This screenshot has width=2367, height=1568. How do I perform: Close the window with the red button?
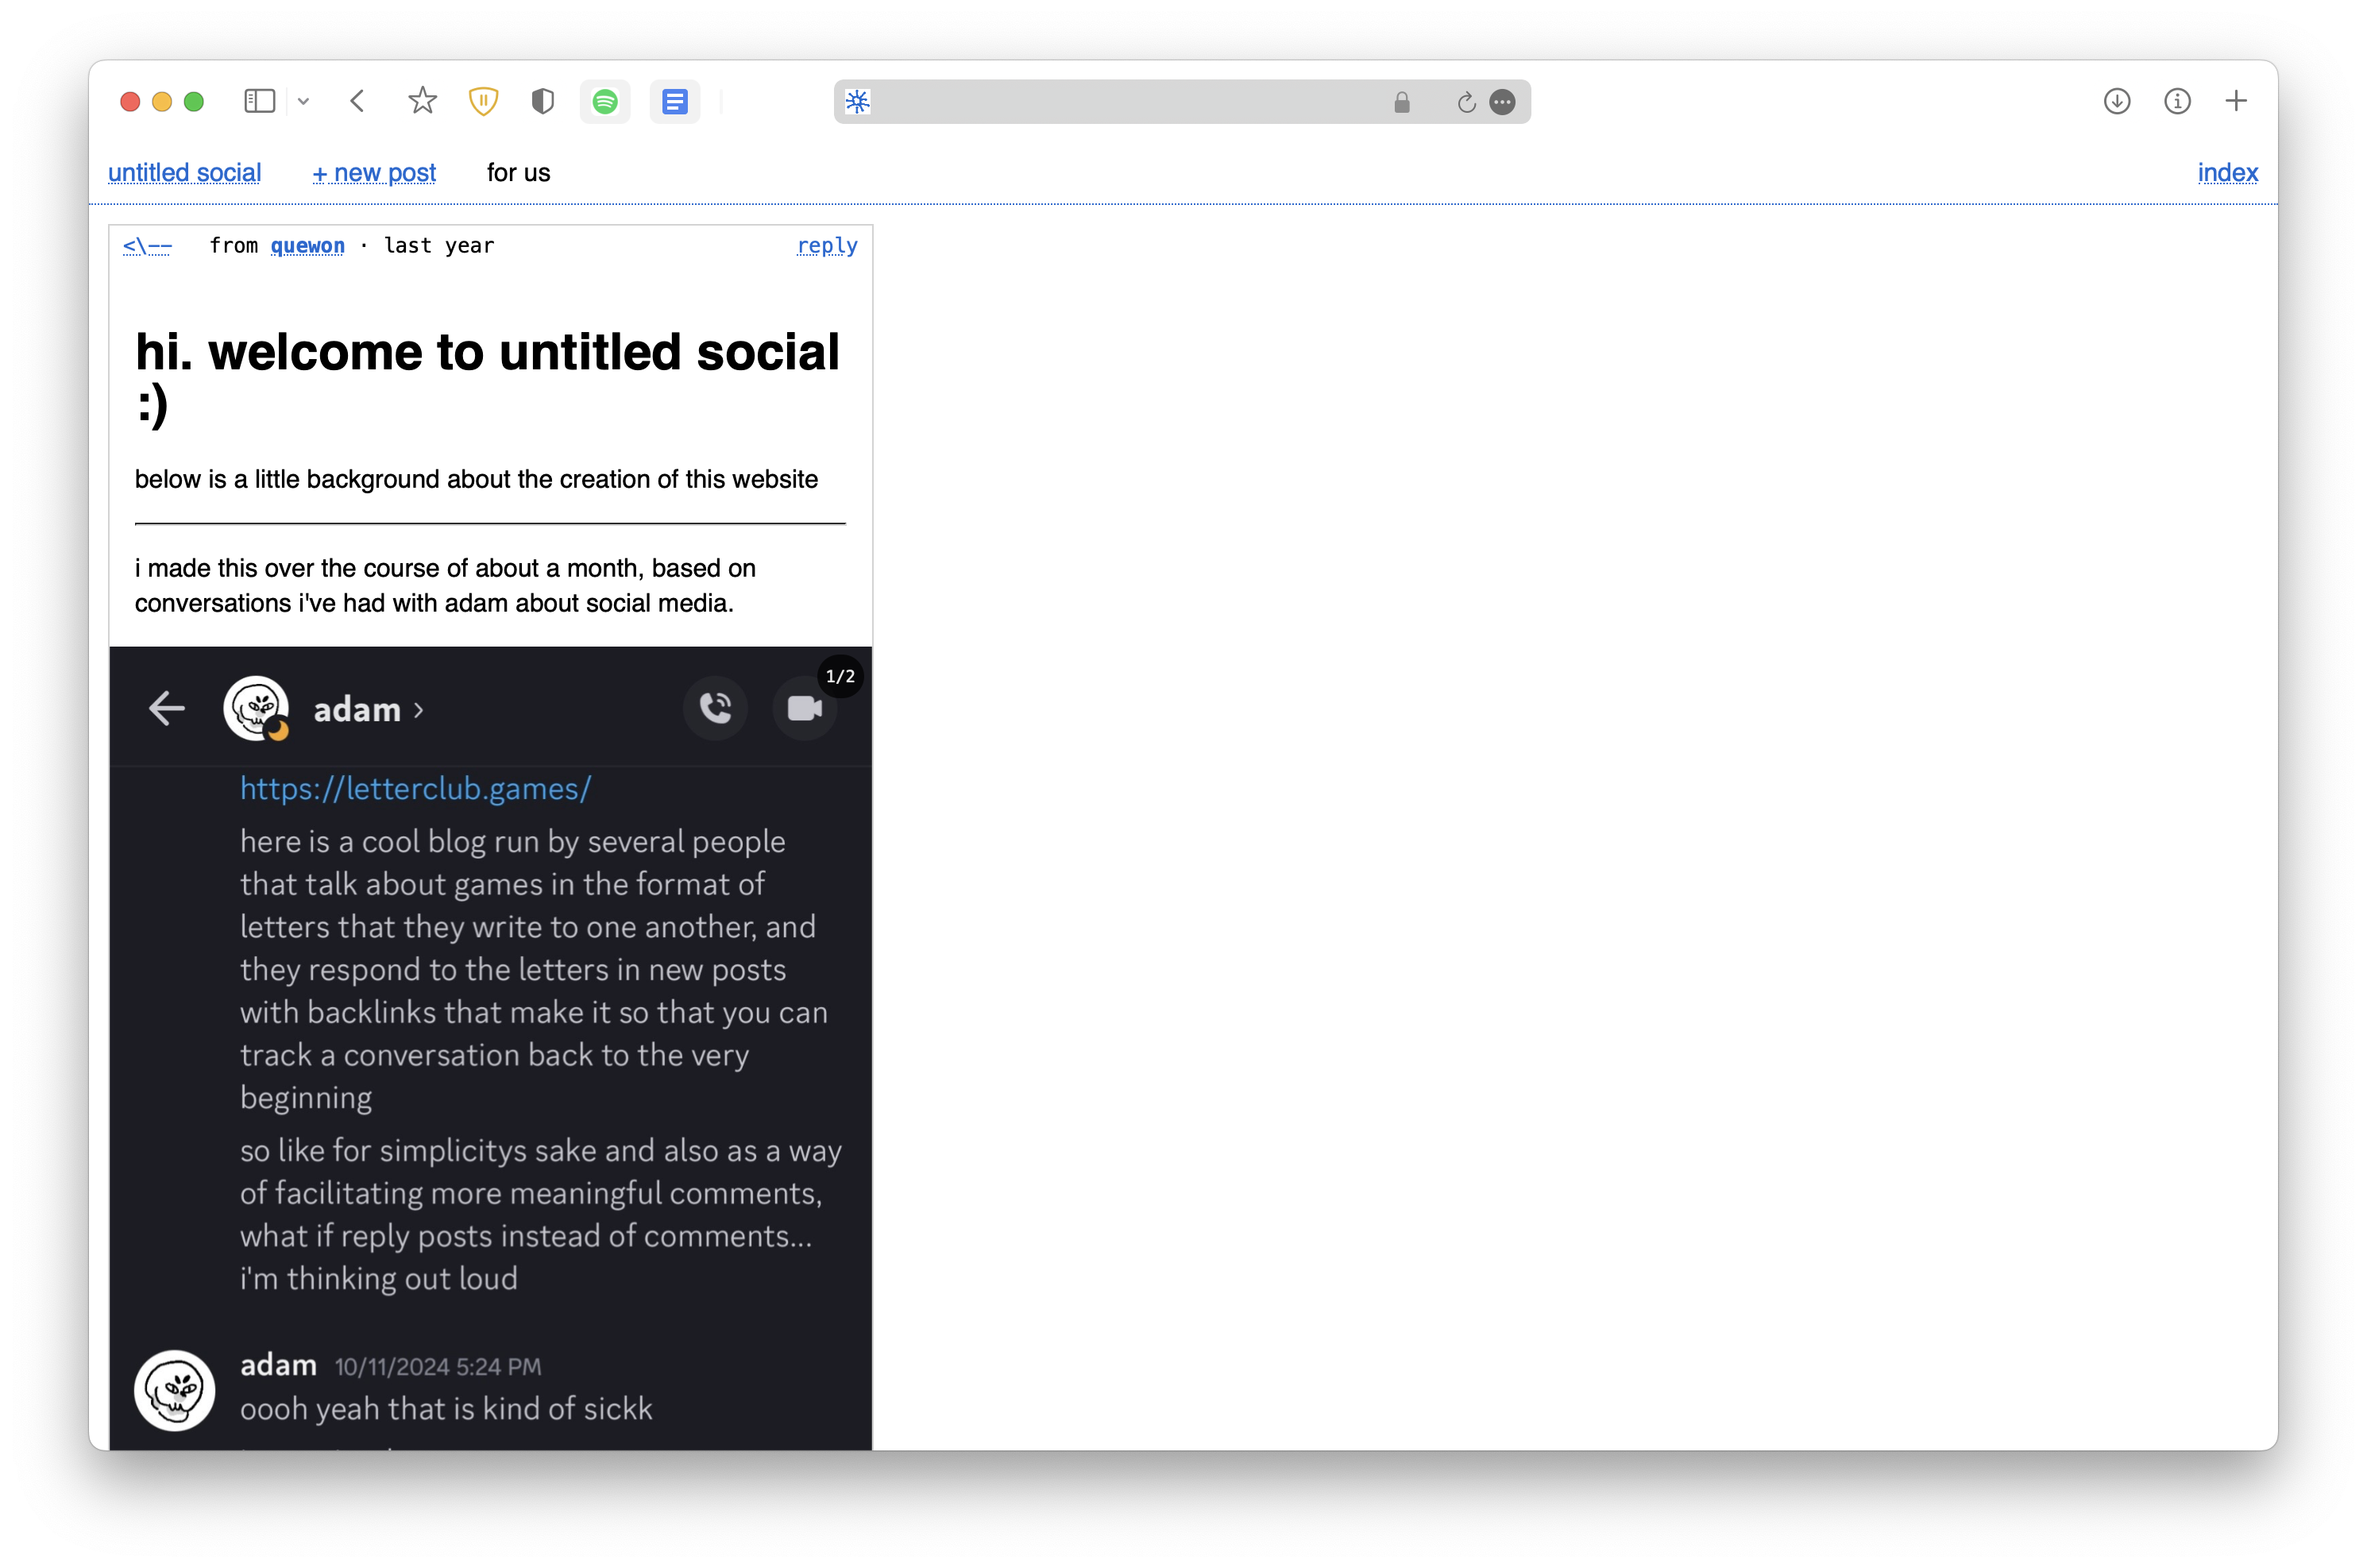pyautogui.click(x=130, y=101)
